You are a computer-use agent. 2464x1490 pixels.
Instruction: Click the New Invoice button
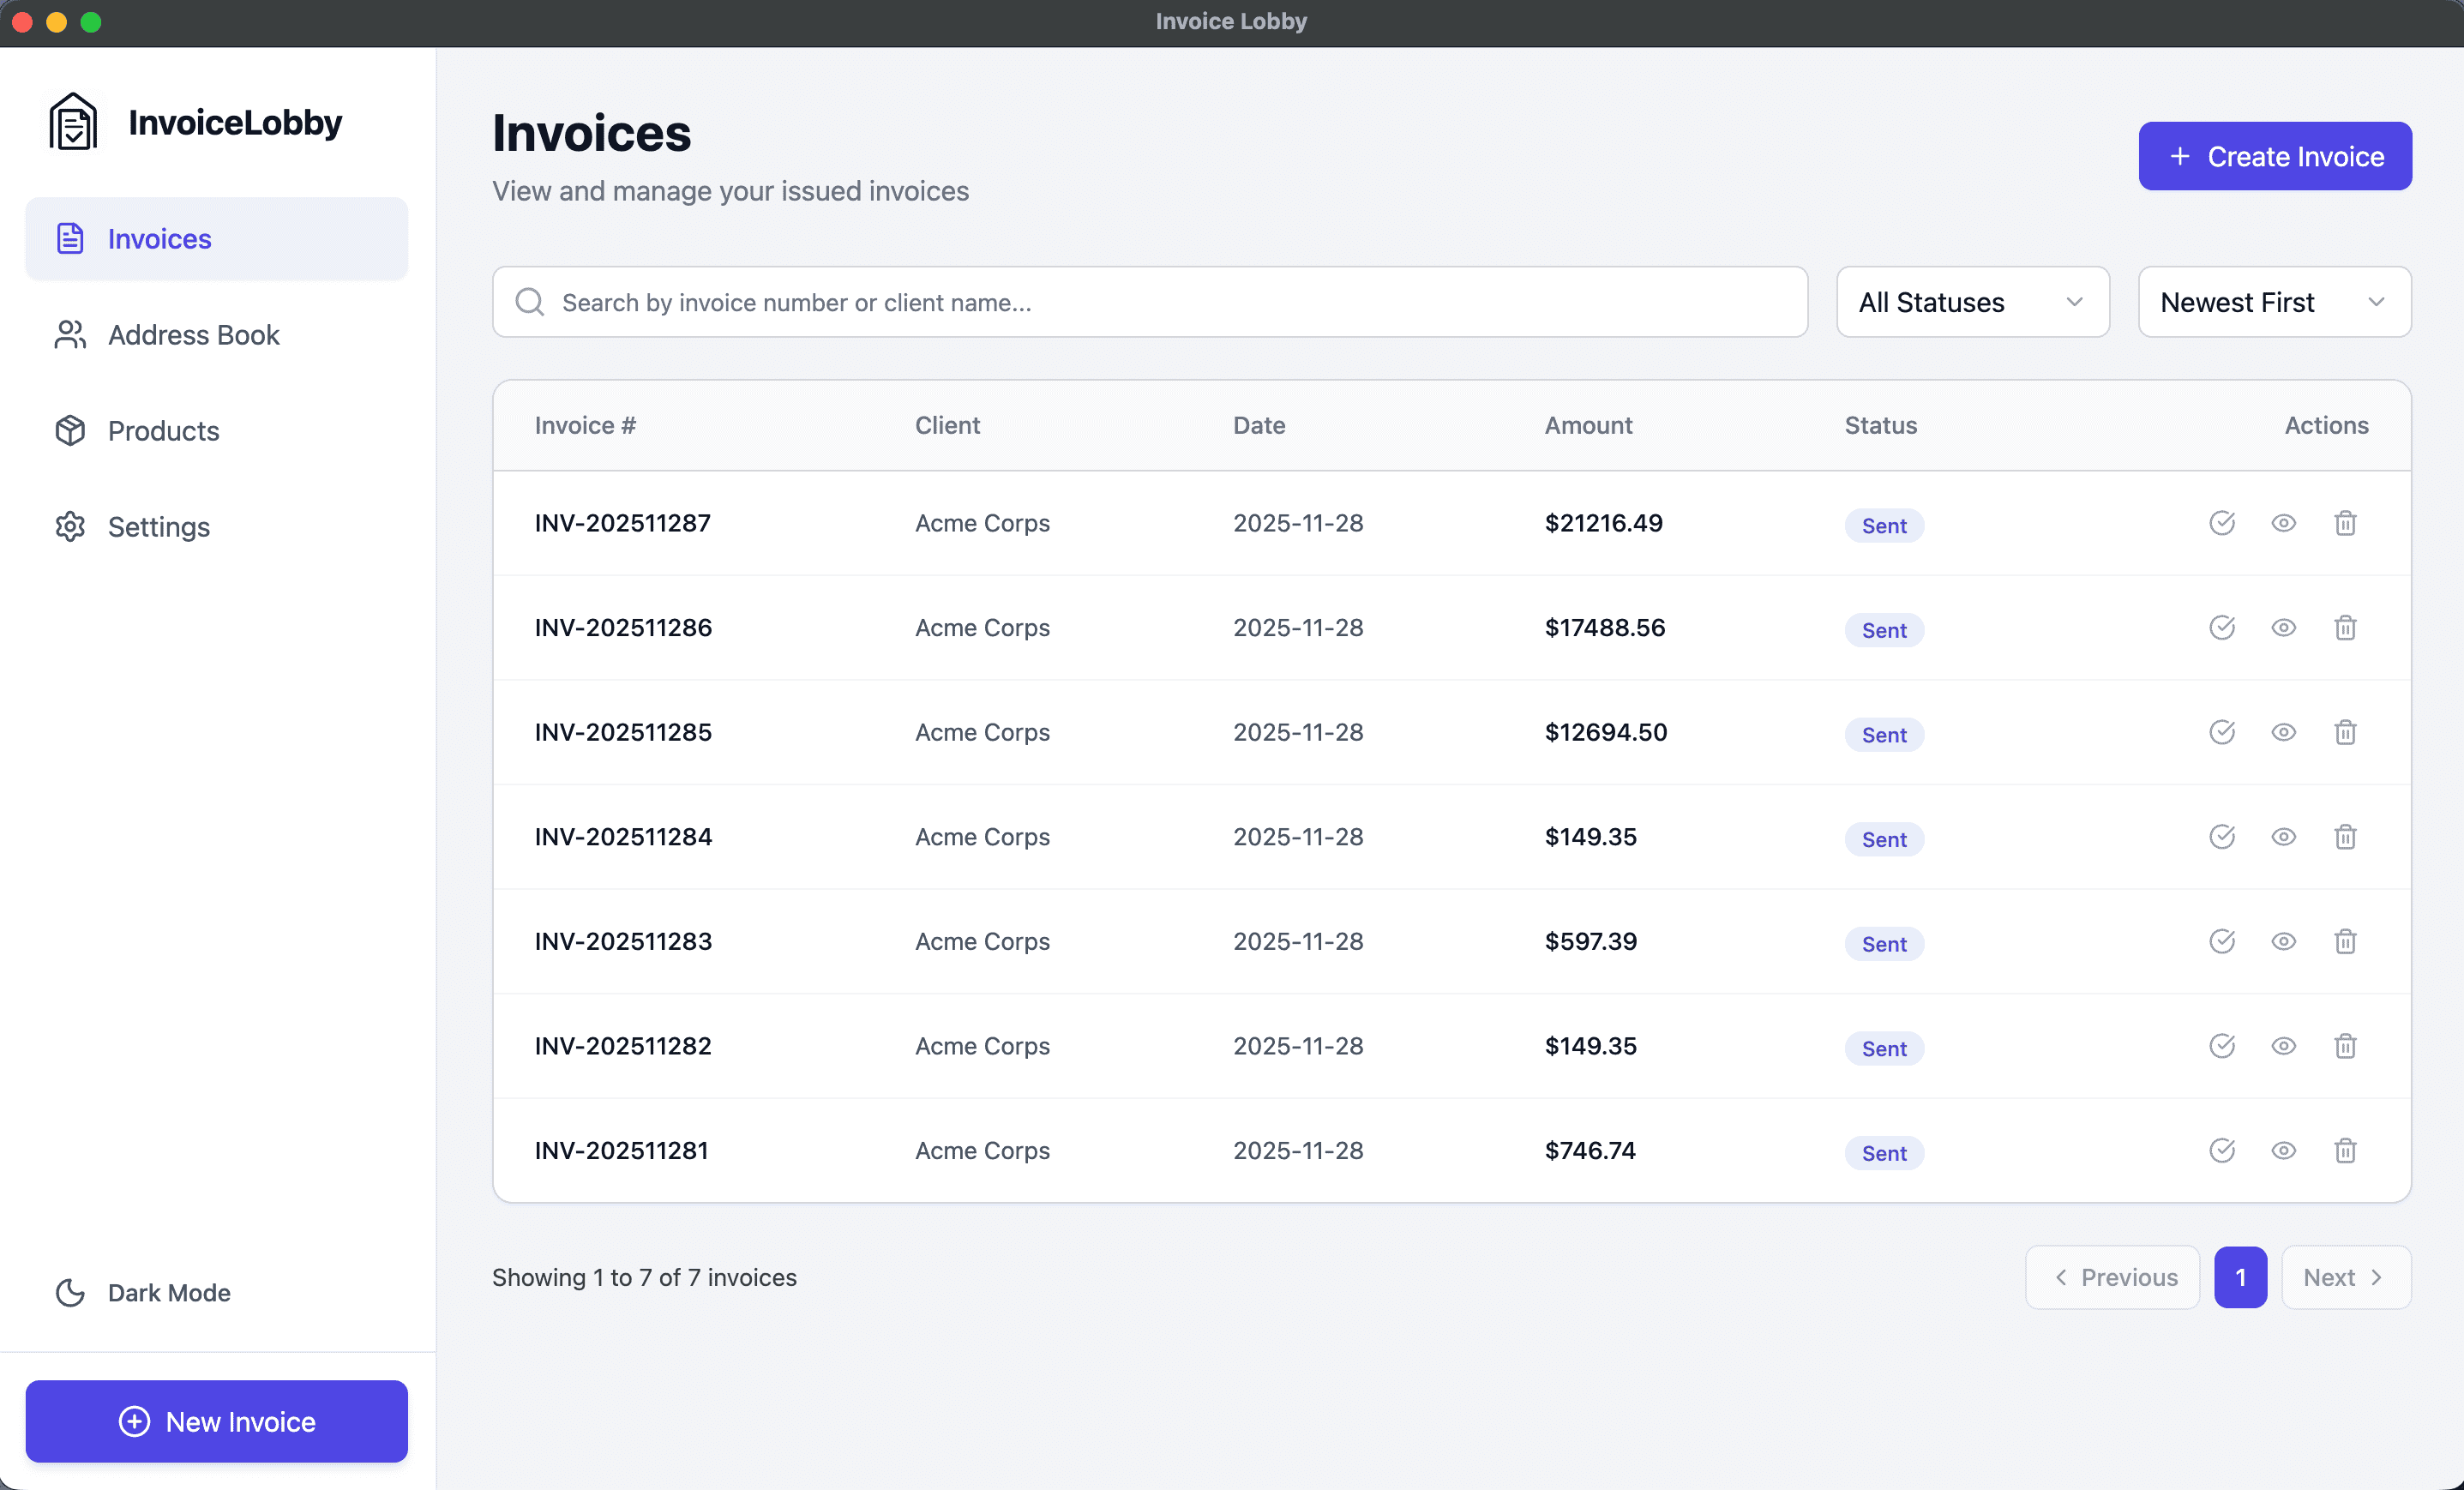click(x=216, y=1421)
